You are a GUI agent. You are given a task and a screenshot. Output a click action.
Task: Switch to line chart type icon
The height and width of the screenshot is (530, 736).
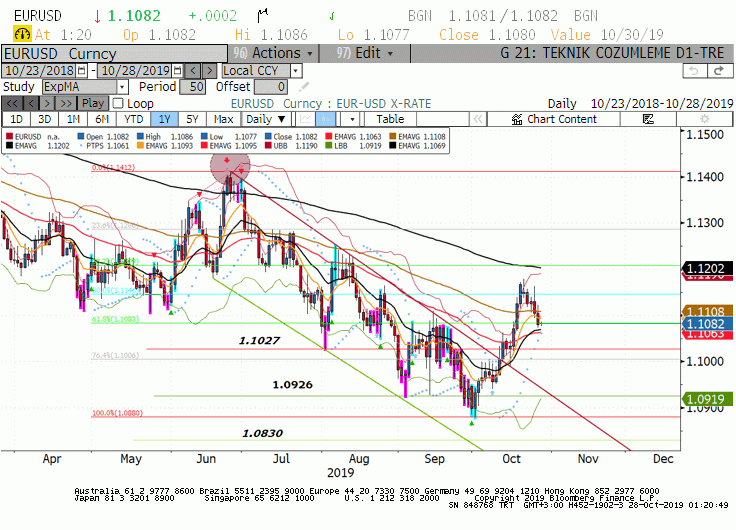pyautogui.click(x=305, y=119)
